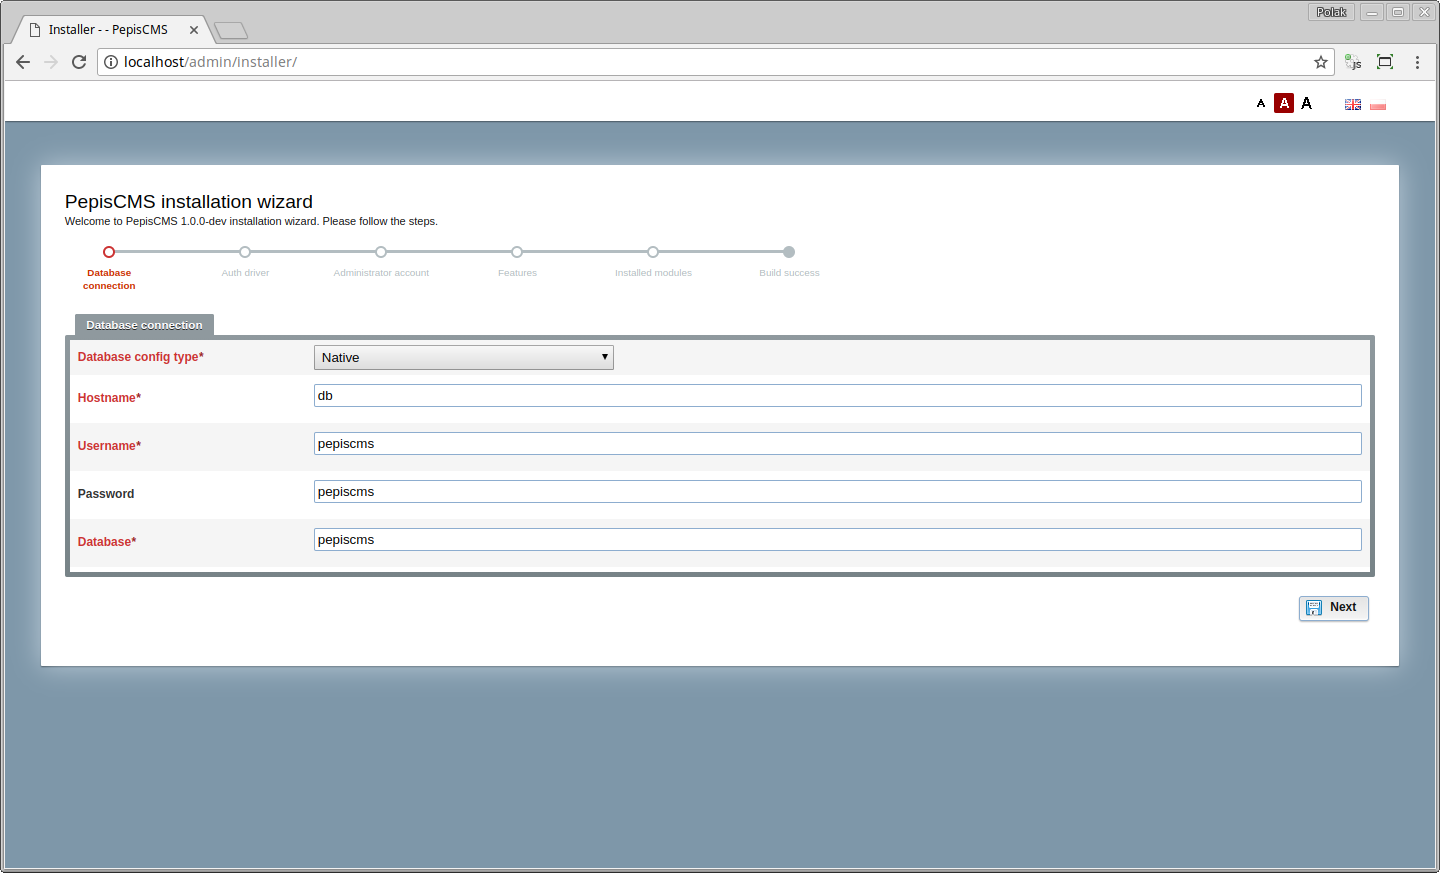This screenshot has height=873, width=1440.
Task: Close the Installer - PepisCMS tab
Action: click(194, 30)
